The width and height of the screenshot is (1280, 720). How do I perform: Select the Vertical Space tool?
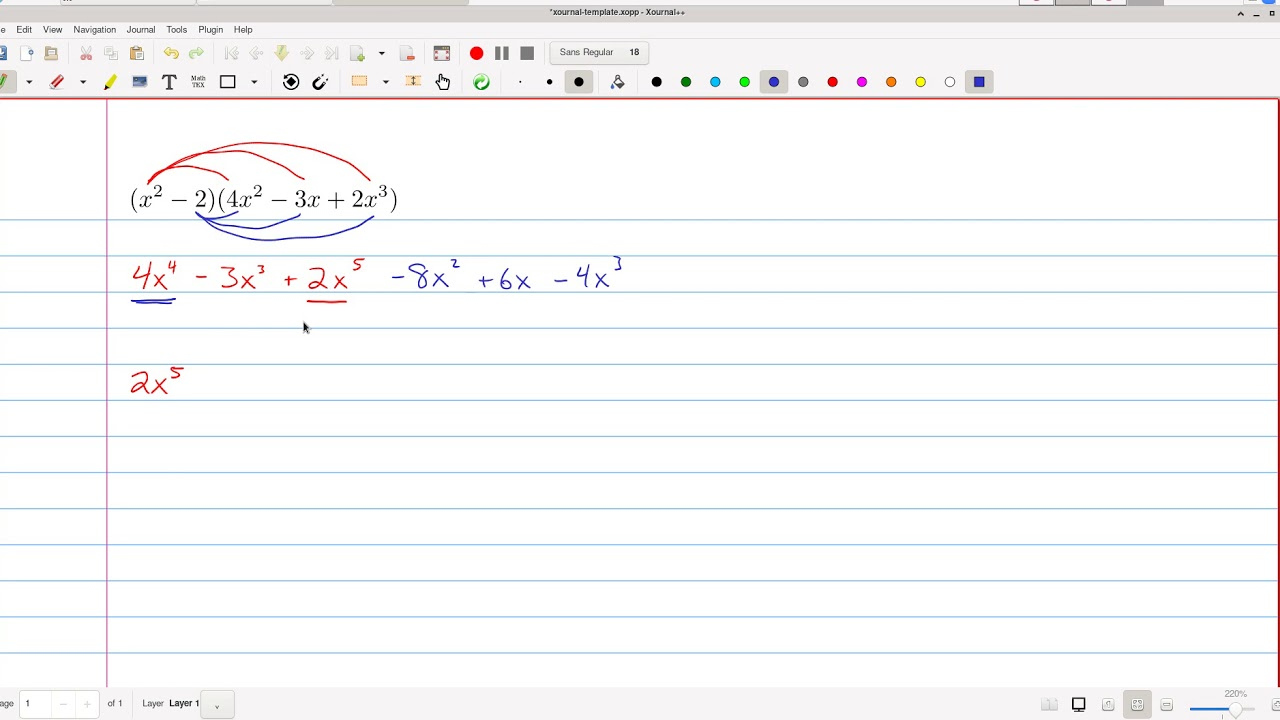(413, 82)
